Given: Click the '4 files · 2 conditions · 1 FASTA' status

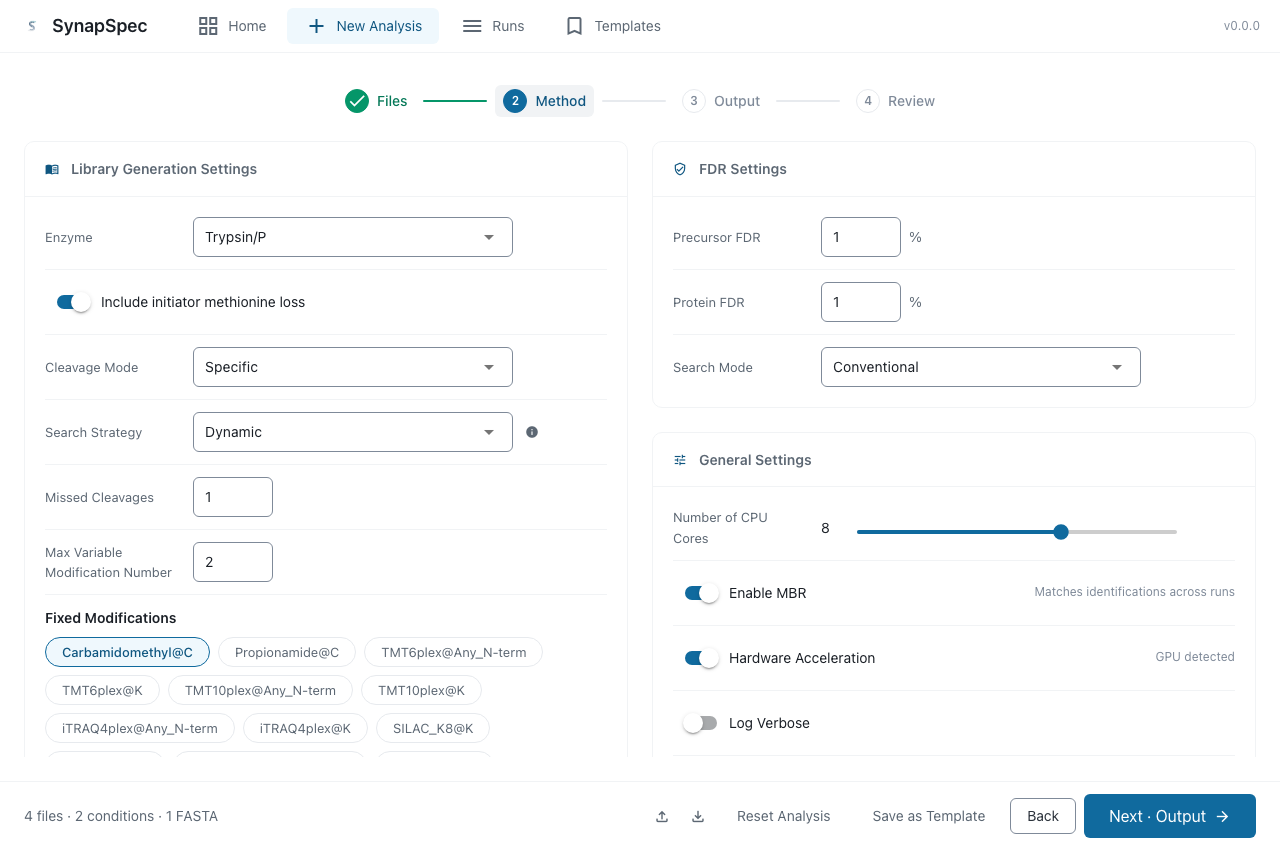Looking at the screenshot, I should click(x=121, y=816).
